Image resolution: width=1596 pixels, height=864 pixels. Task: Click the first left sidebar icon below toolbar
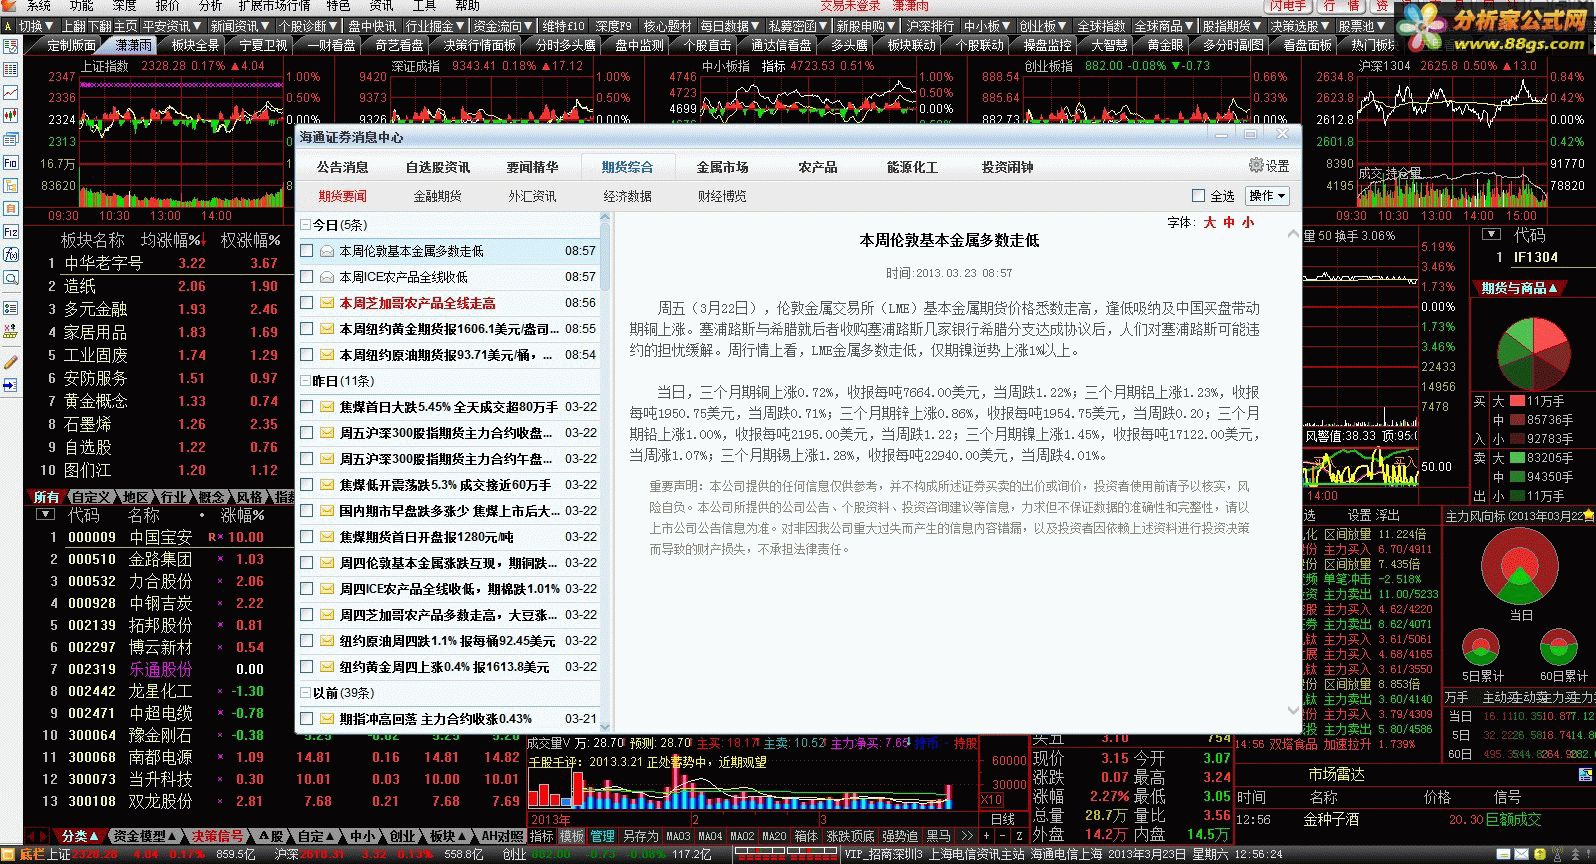pos(10,47)
